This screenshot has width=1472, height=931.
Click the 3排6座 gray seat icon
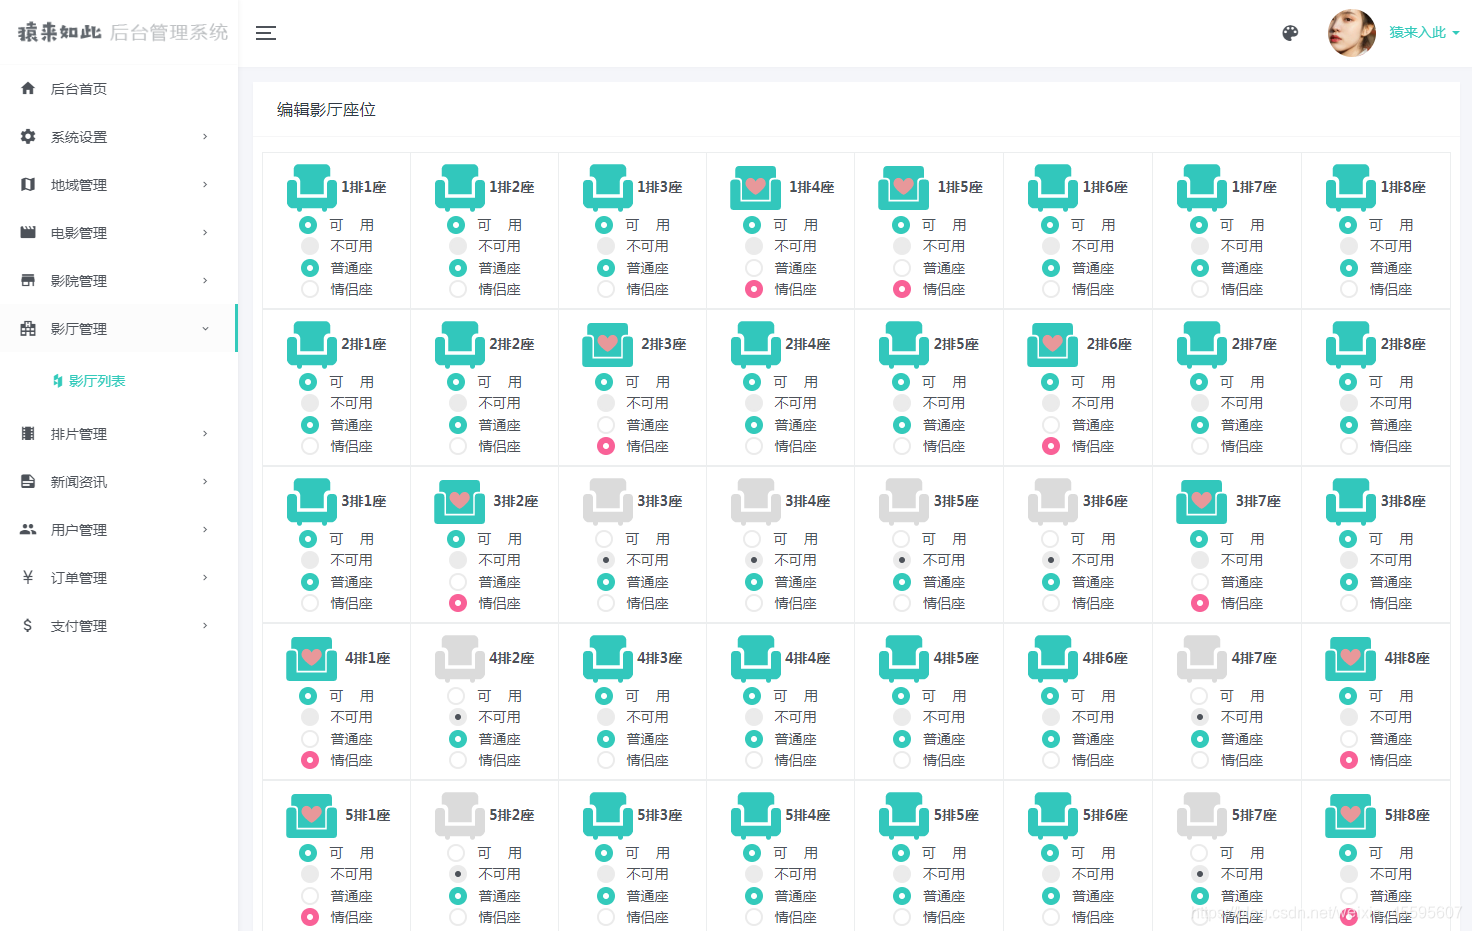pyautogui.click(x=1053, y=501)
